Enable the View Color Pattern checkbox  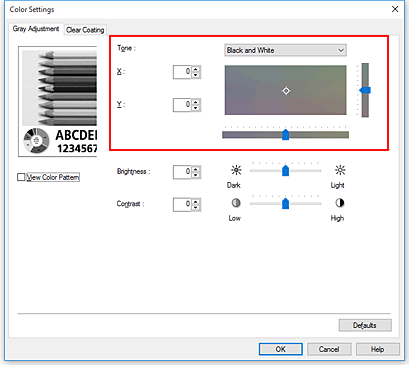click(21, 177)
